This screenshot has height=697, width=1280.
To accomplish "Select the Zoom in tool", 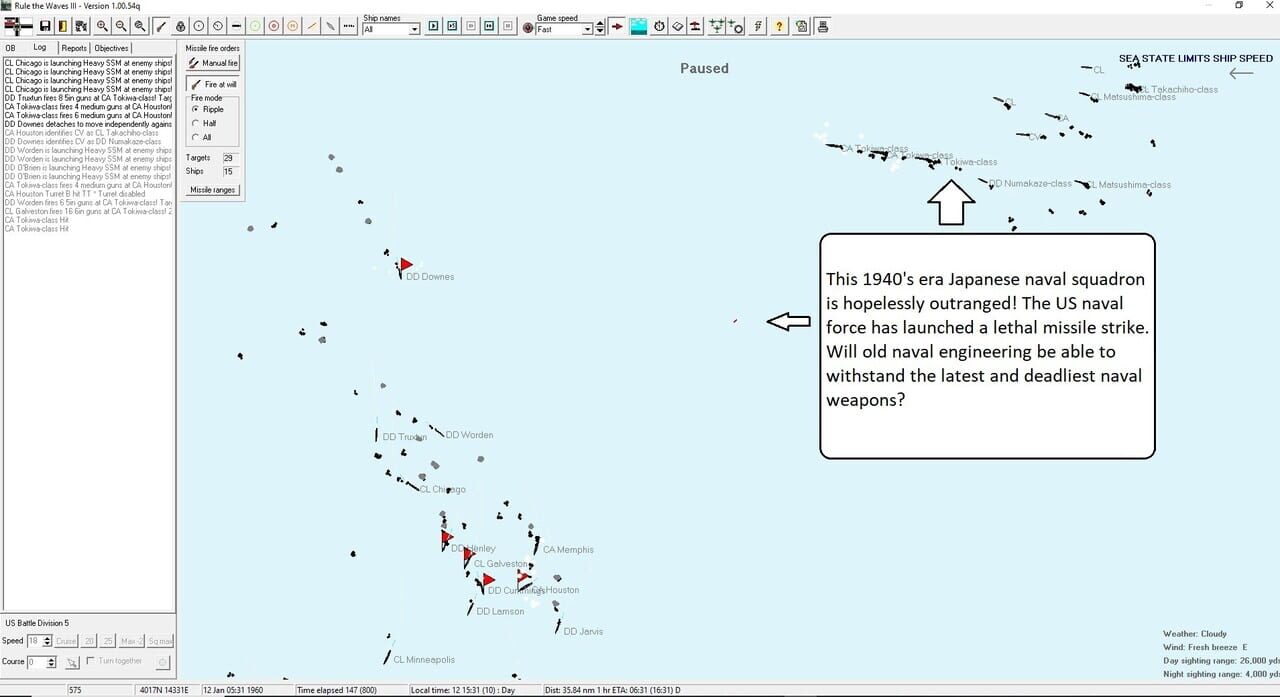I will [x=101, y=26].
